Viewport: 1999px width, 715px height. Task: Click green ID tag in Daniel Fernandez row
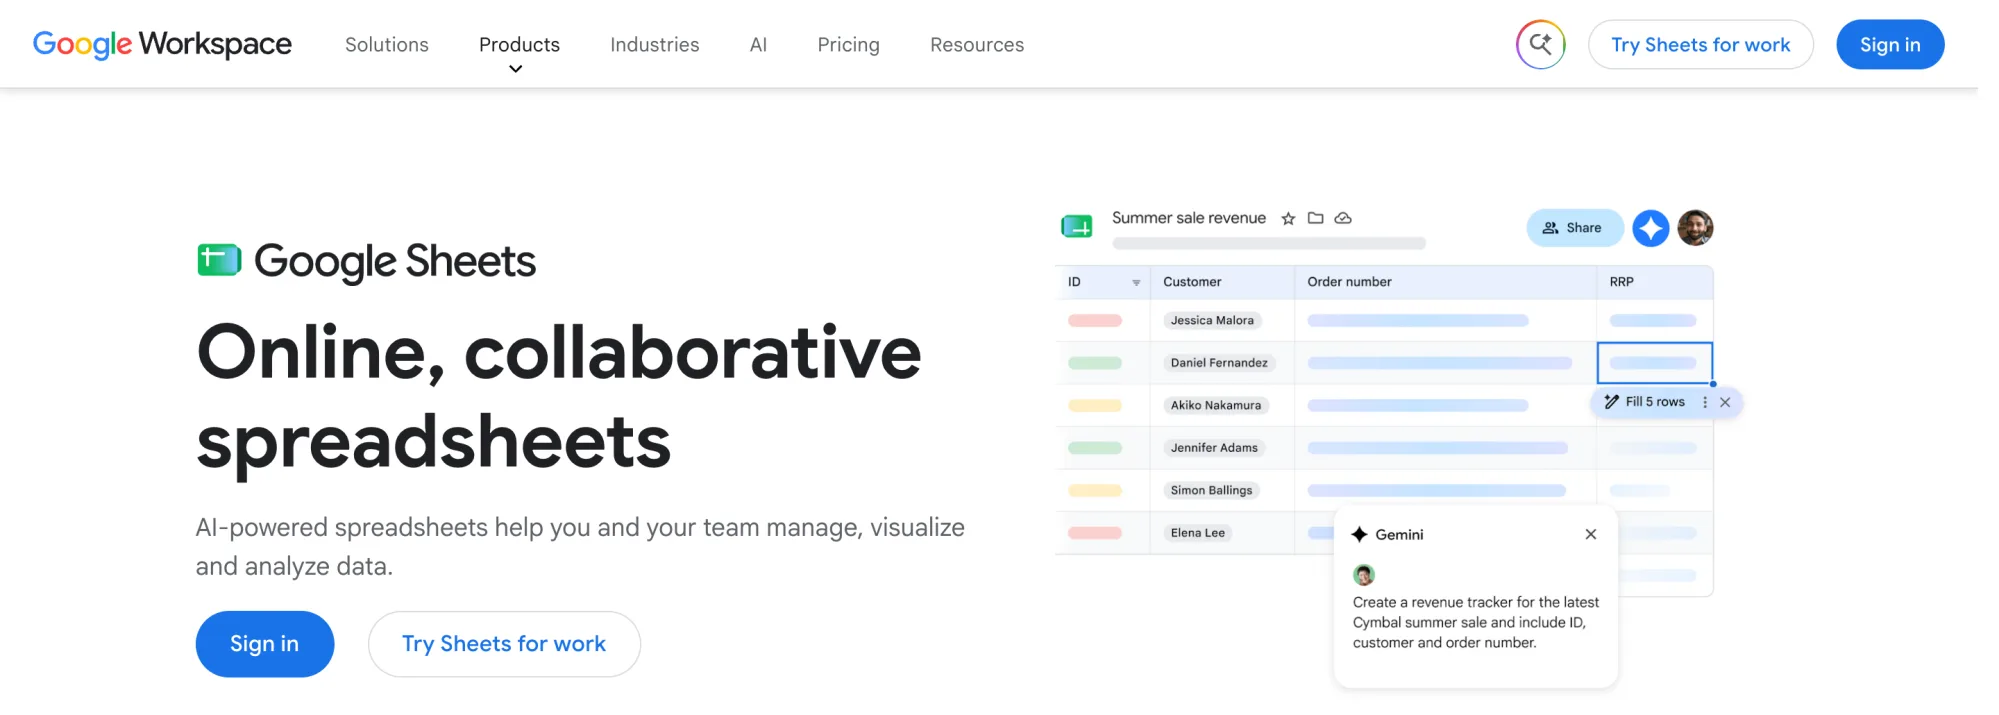[1094, 363]
